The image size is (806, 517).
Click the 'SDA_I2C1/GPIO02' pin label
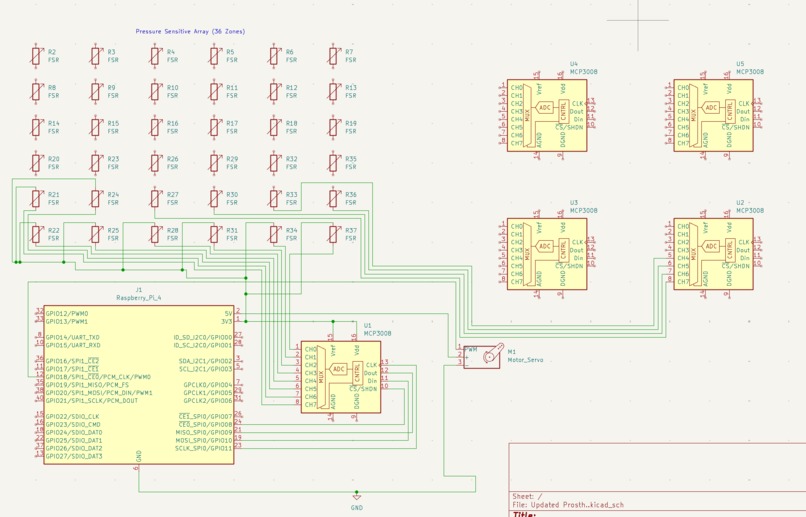[206, 361]
